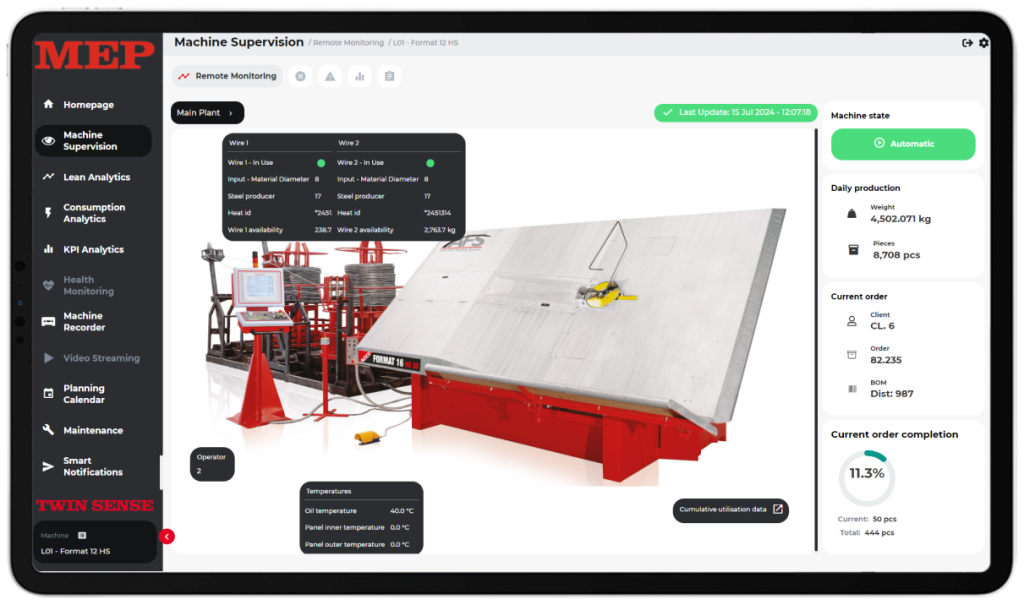This screenshot has width=1024, height=605.
Task: Click the calendar icon beside Planning Calendar
Action: coord(48,394)
